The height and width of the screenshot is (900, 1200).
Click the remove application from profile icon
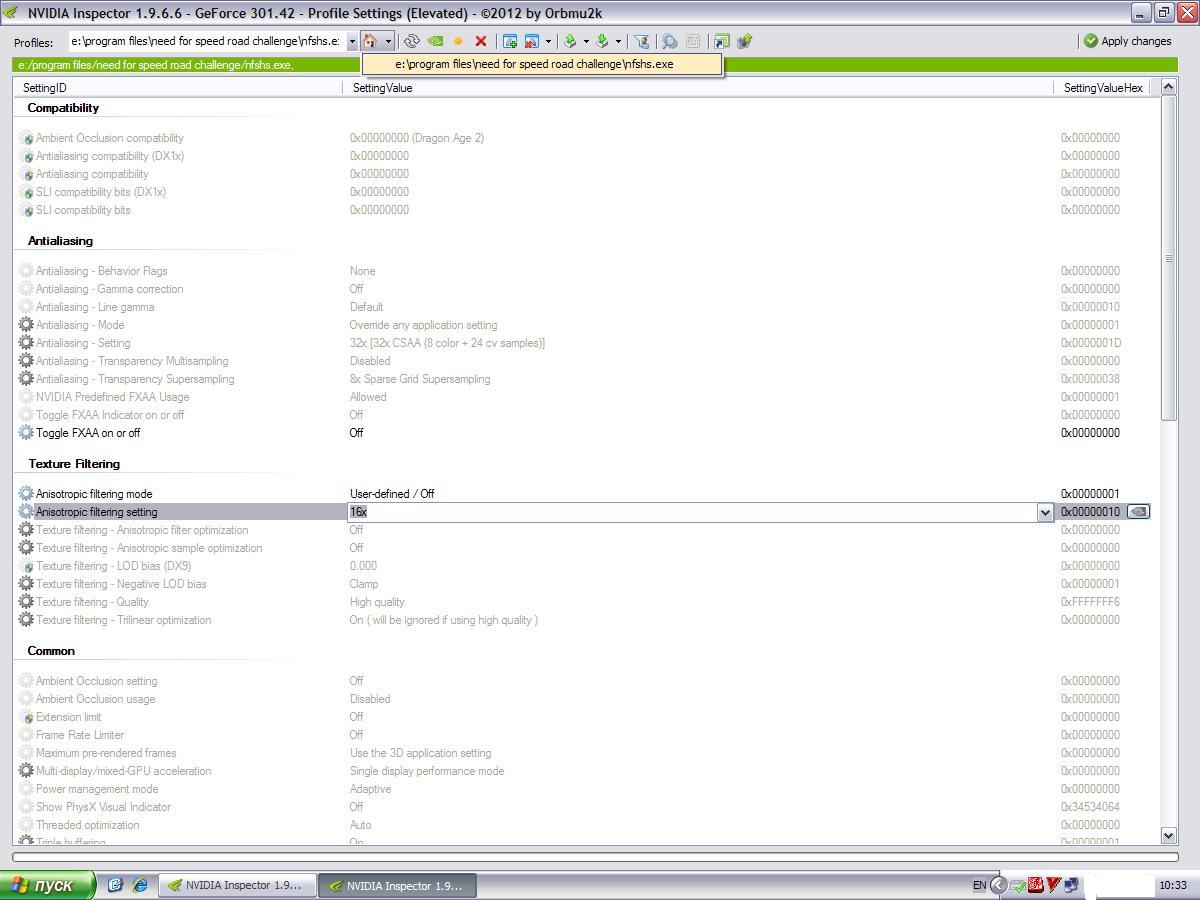click(x=532, y=41)
